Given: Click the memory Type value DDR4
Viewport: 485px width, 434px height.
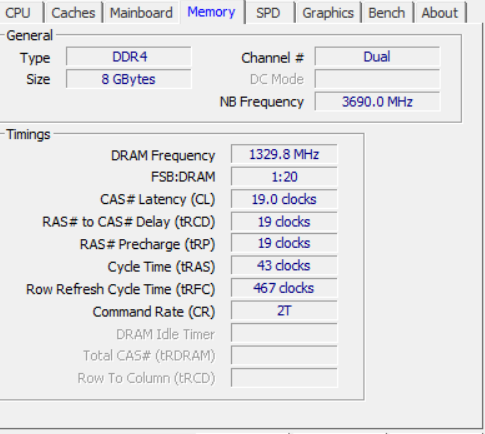Looking at the screenshot, I should [129, 57].
